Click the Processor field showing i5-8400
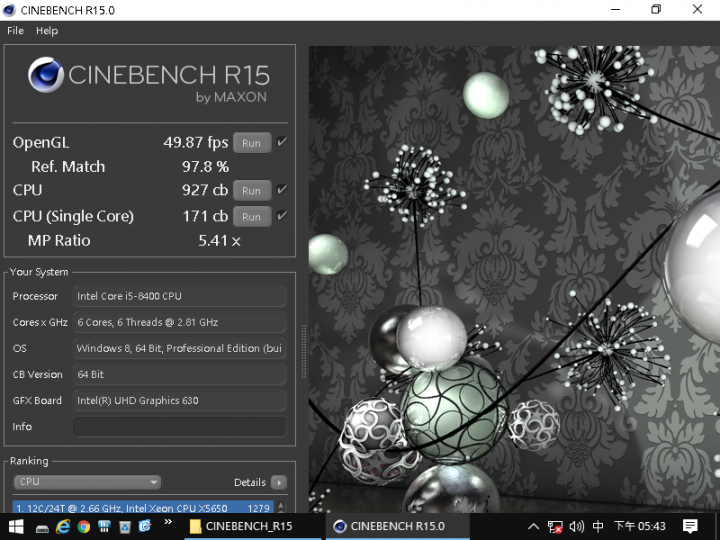This screenshot has height=540, width=720. [x=180, y=296]
